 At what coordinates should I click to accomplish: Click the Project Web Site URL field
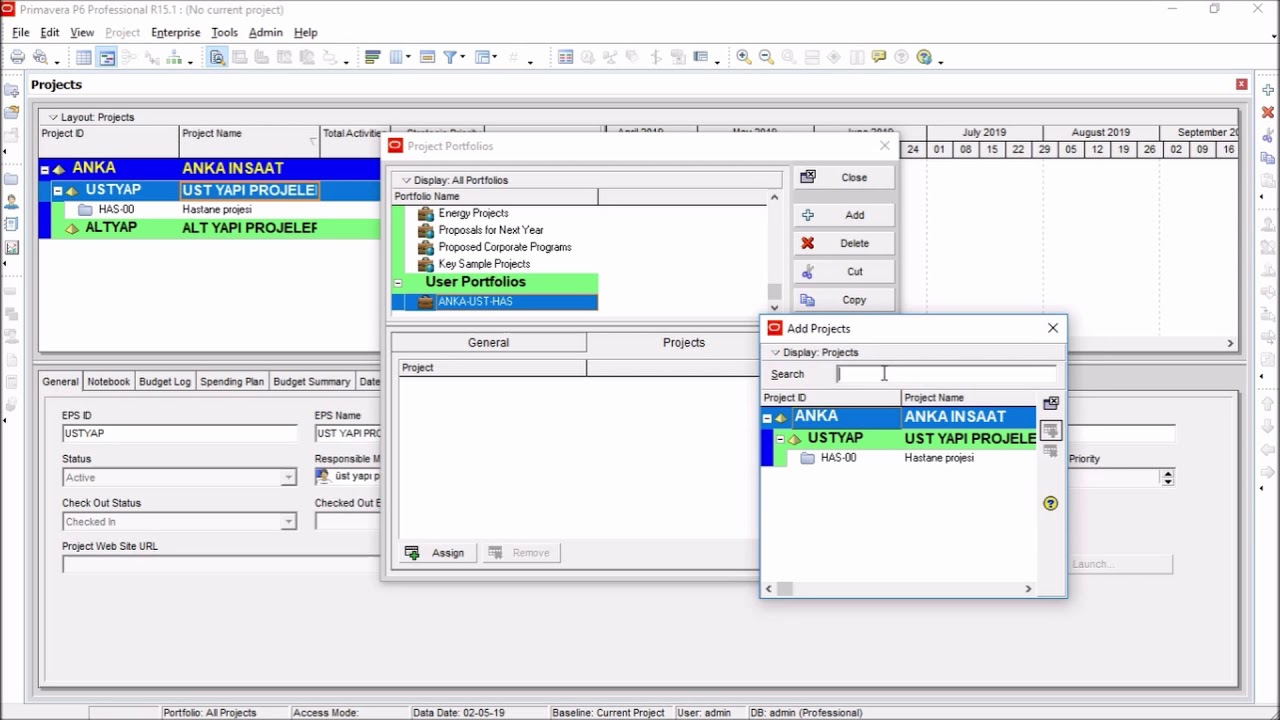tap(220, 564)
